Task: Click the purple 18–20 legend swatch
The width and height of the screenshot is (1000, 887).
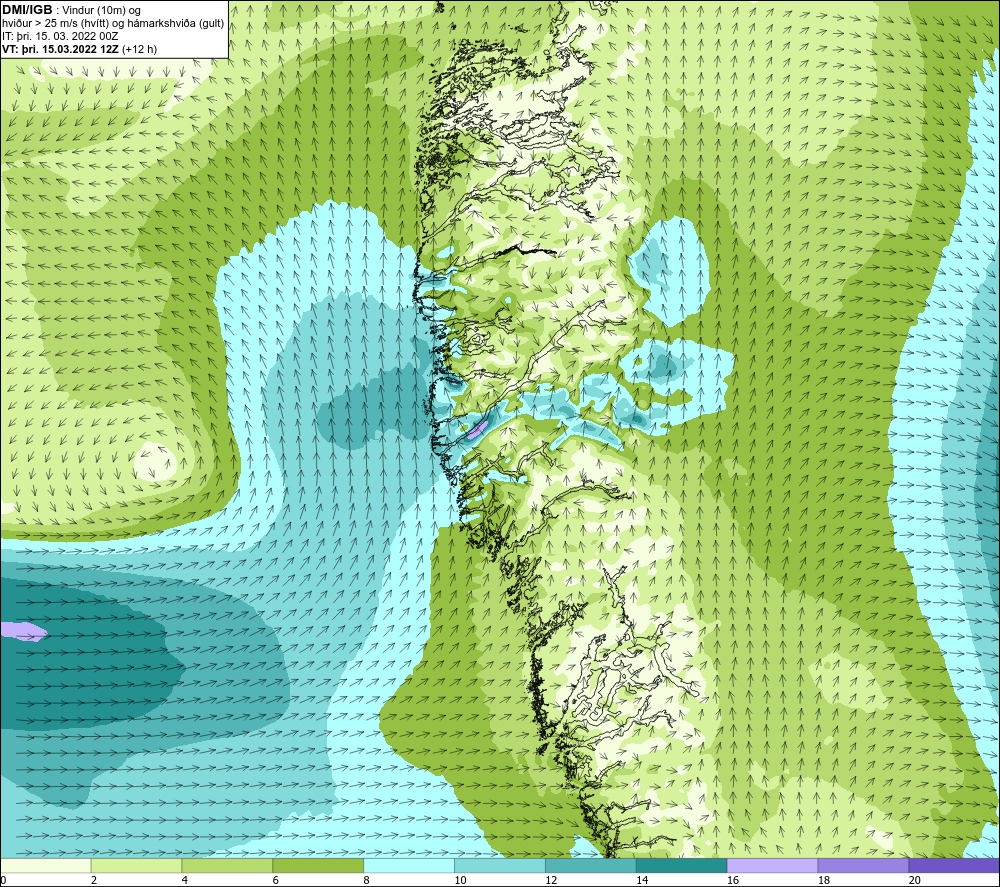Action: 863,865
